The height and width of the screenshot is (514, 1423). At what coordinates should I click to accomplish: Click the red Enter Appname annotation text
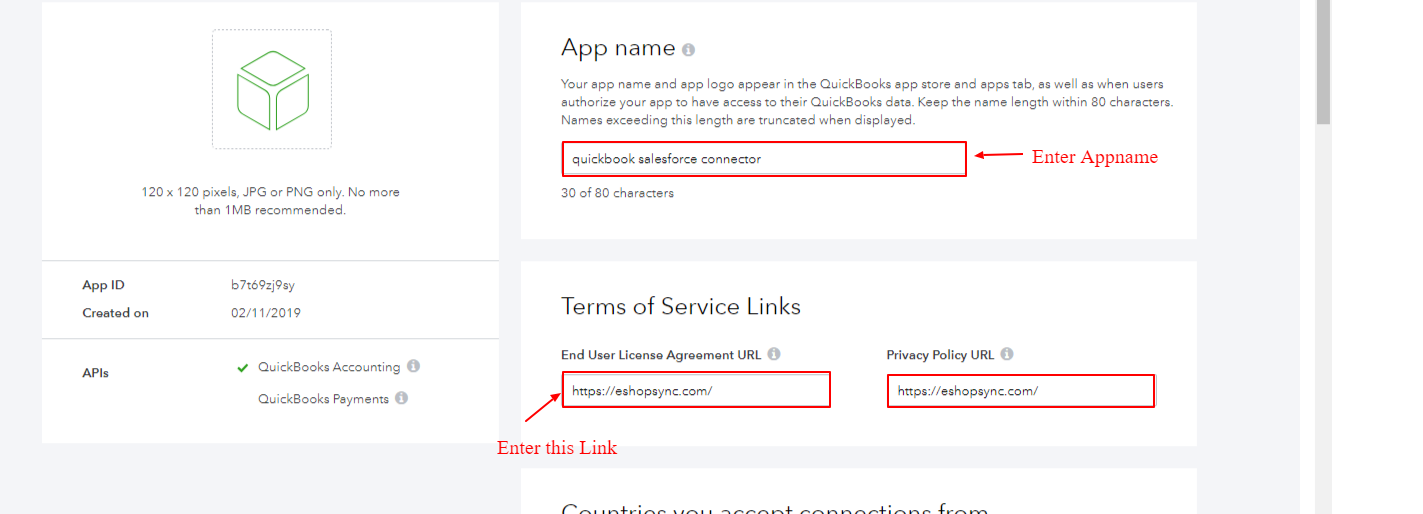(1094, 157)
